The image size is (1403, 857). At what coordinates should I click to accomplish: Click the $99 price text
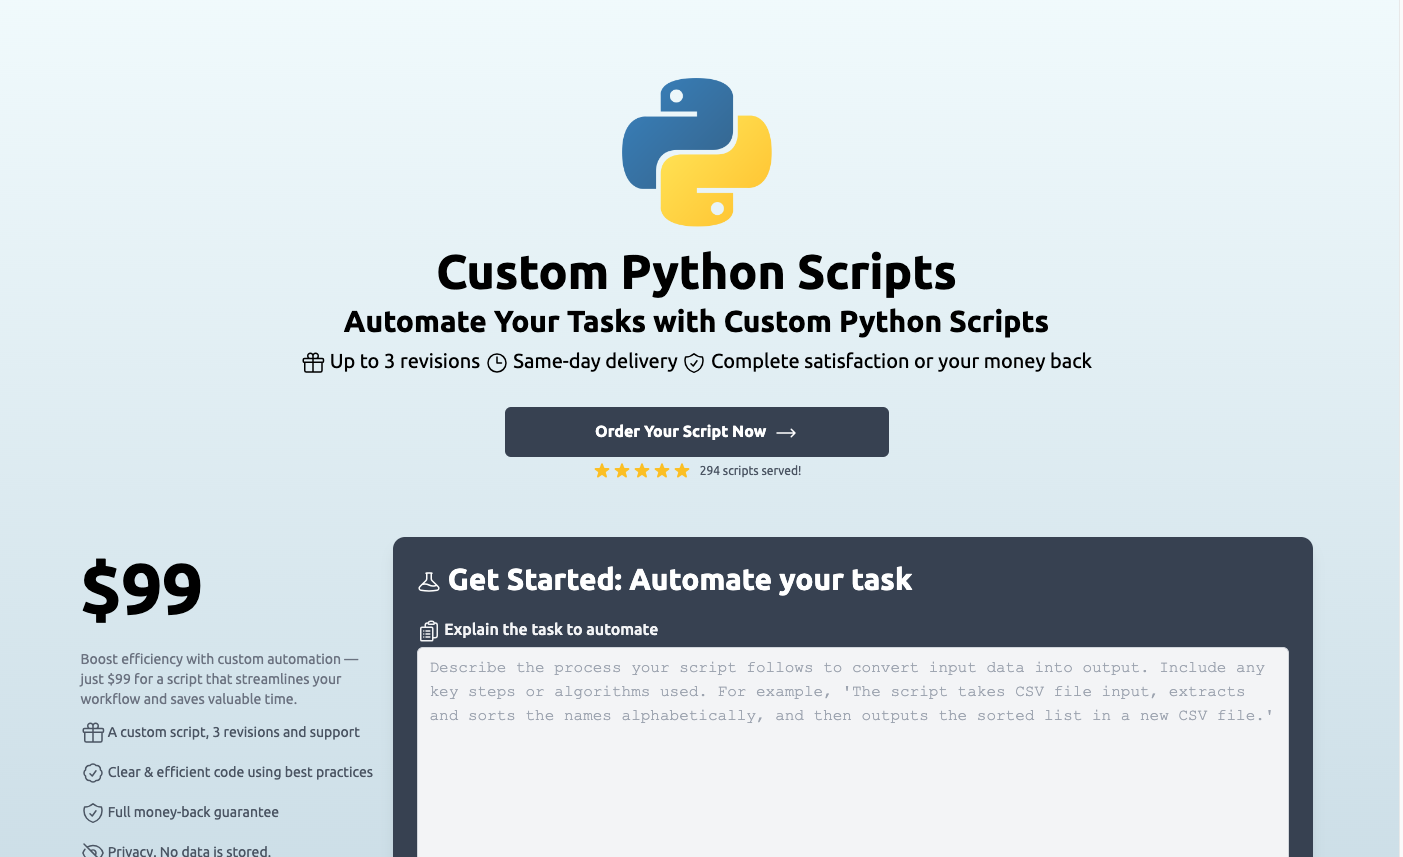[141, 588]
